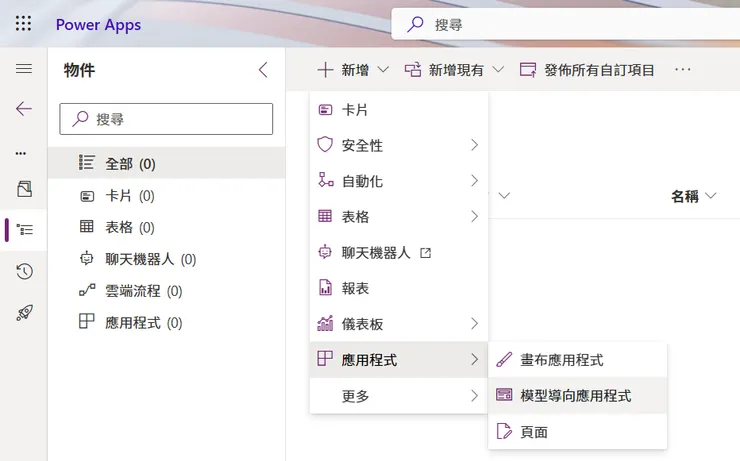Click the 雲端流程 flow icon in tree

pyautogui.click(x=87, y=290)
